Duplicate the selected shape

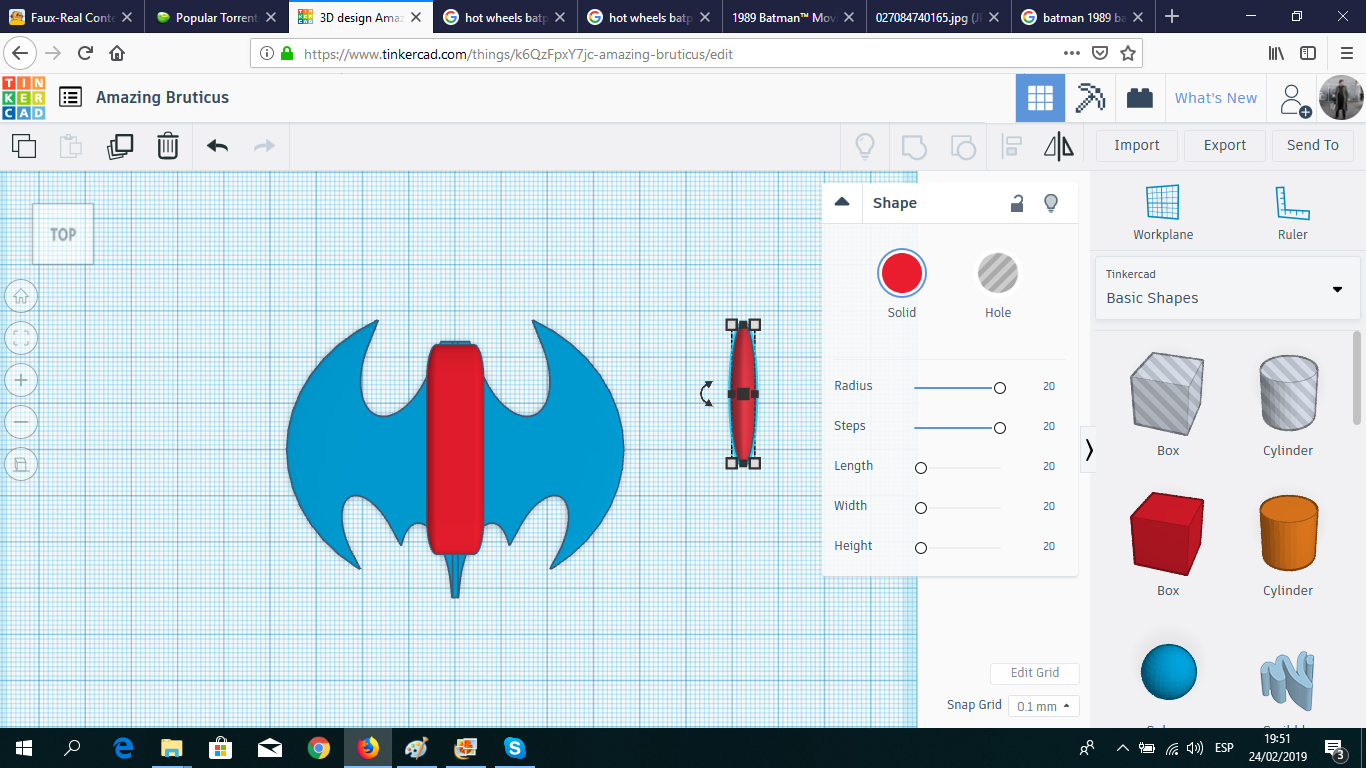(120, 146)
